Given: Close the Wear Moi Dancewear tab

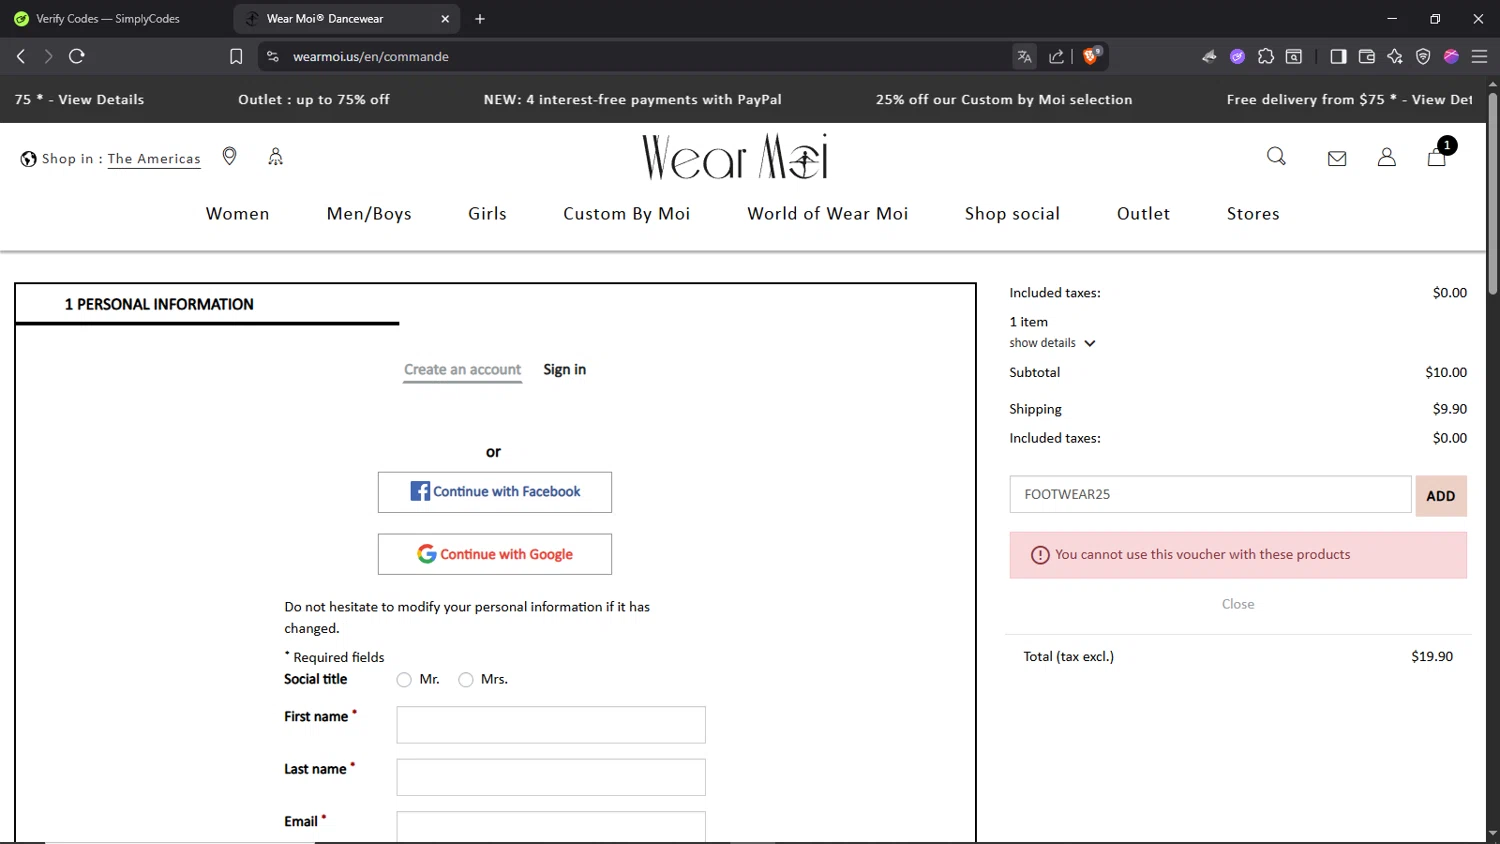Looking at the screenshot, I should pos(445,19).
